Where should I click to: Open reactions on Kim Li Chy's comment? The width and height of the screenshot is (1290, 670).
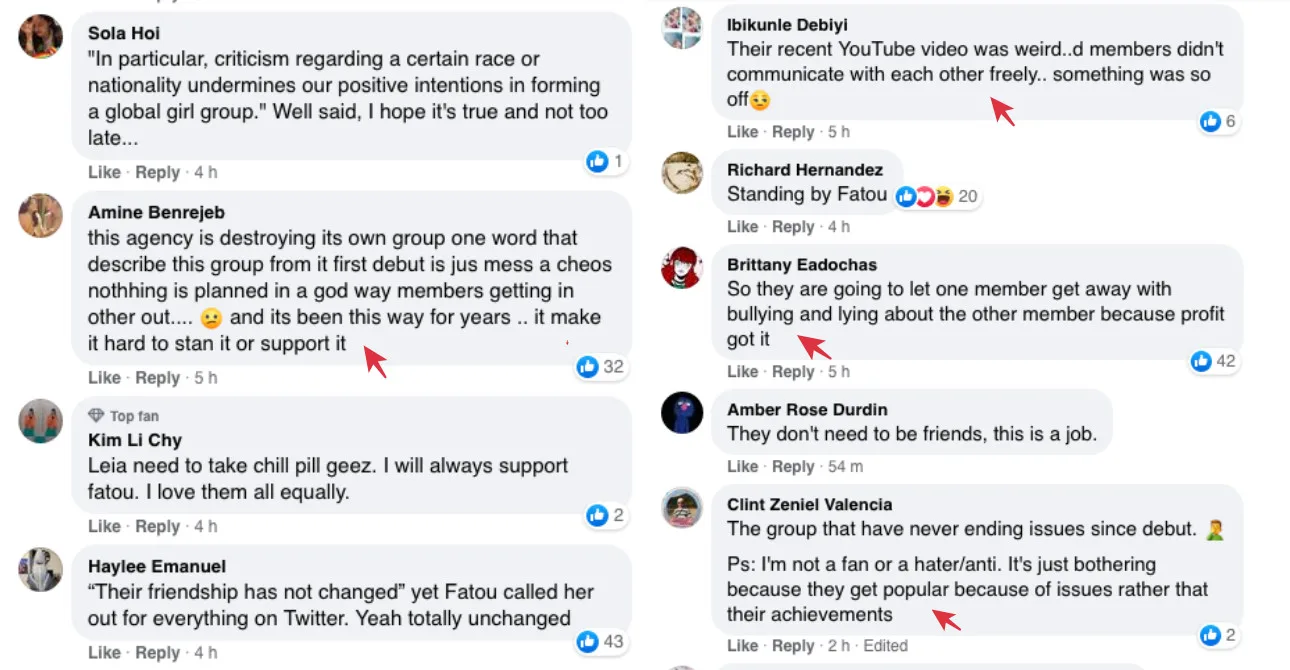(598, 515)
